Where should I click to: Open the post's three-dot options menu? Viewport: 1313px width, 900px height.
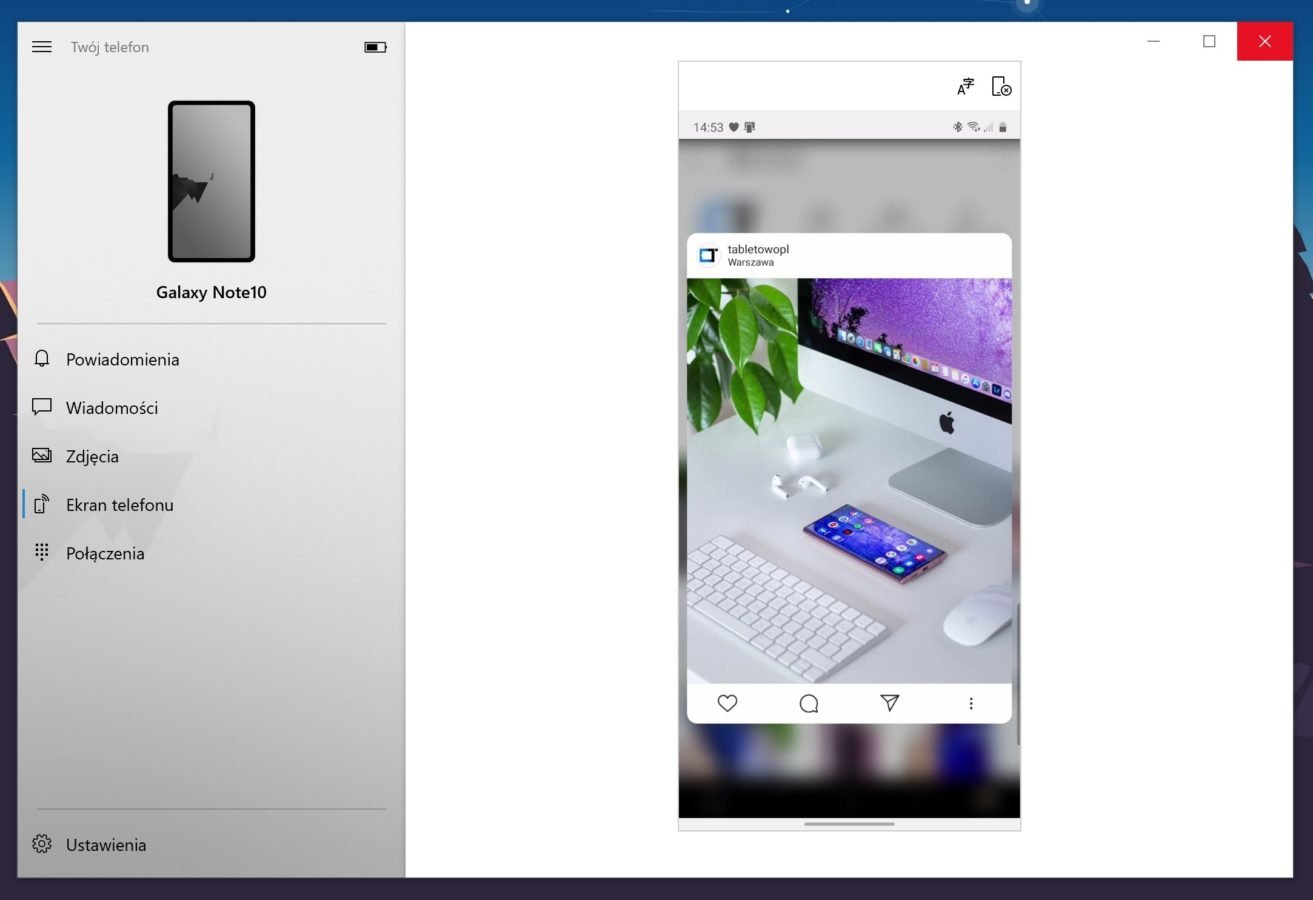point(971,704)
